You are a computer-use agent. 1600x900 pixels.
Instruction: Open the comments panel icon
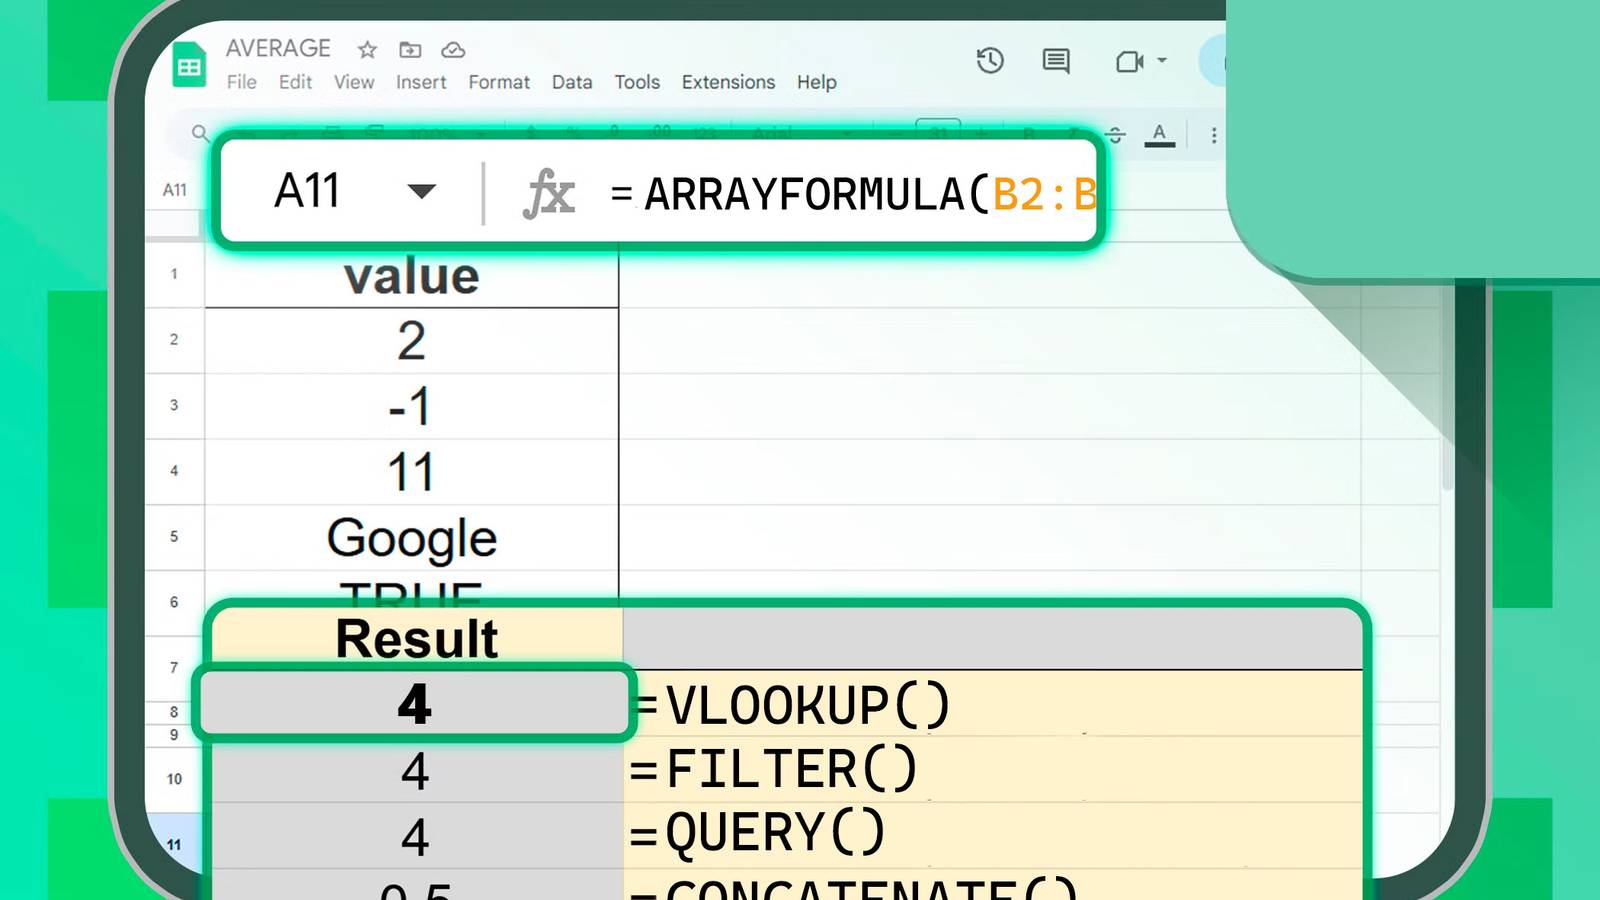pos(1055,61)
